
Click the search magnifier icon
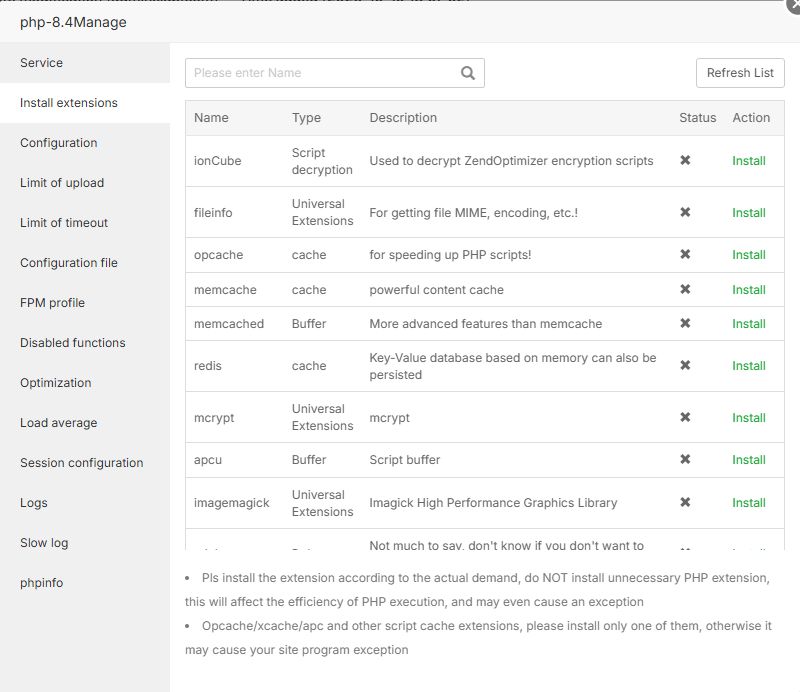pyautogui.click(x=467, y=73)
